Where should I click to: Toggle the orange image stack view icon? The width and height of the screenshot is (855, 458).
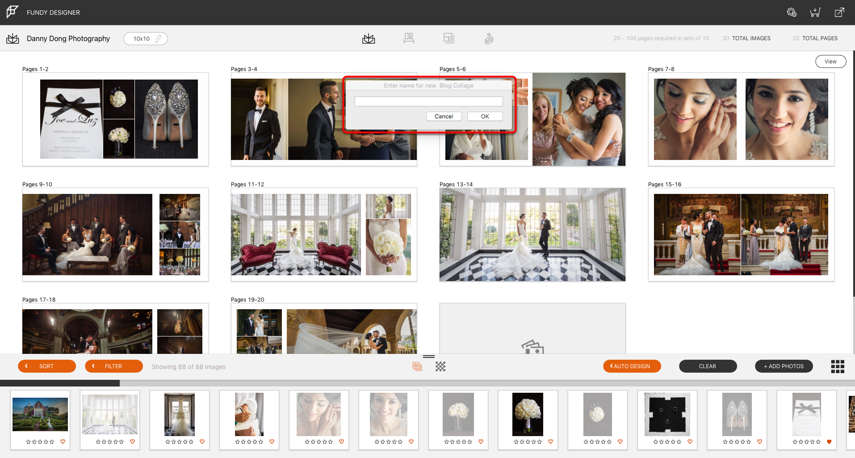click(x=417, y=366)
